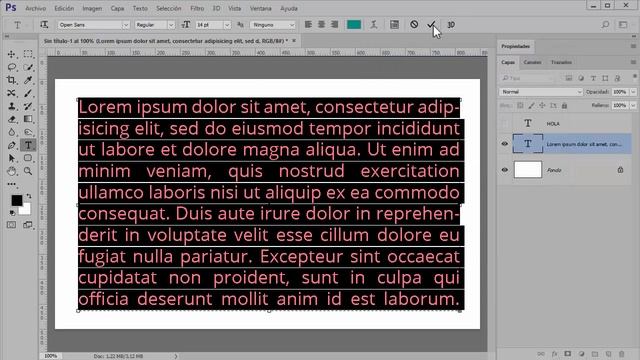640x360 pixels.
Task: Select the Move tool
Action: [11, 54]
